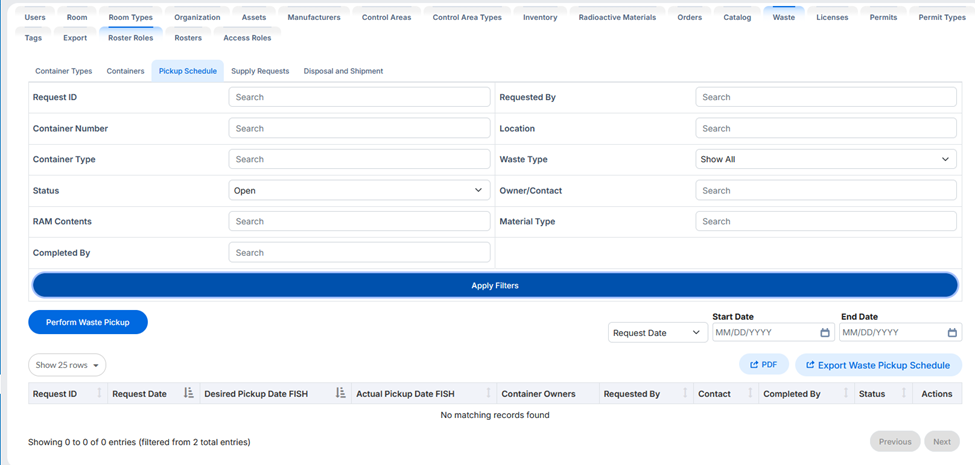Click the Actions column header

coord(936,394)
